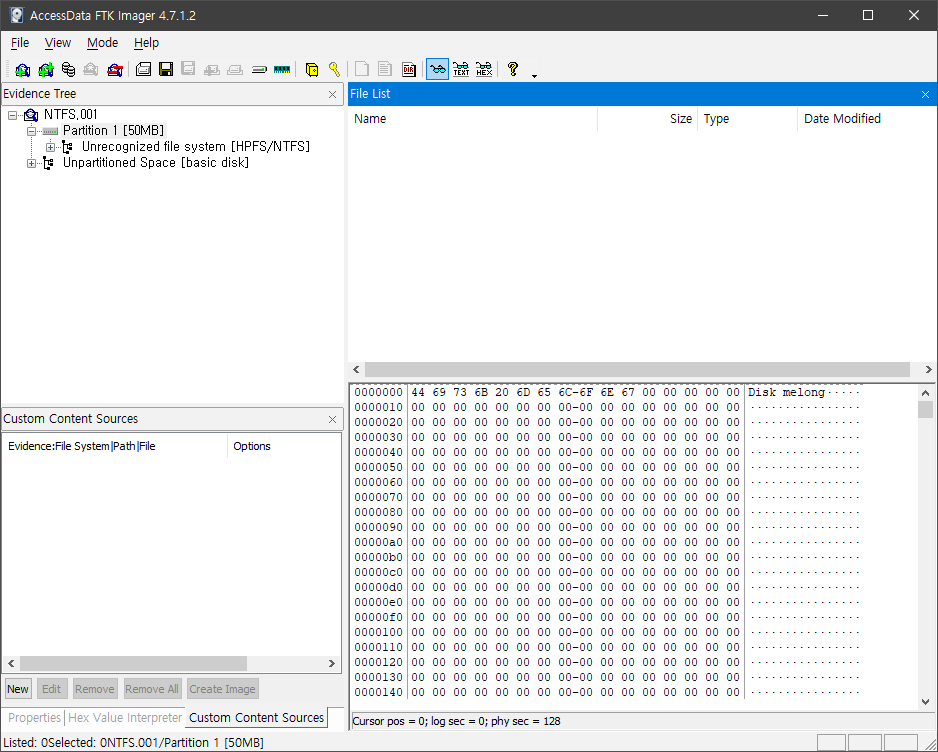Viewport: 938px width, 752px height.
Task: Select Partition 1 [50MB] tree item
Action: (113, 130)
